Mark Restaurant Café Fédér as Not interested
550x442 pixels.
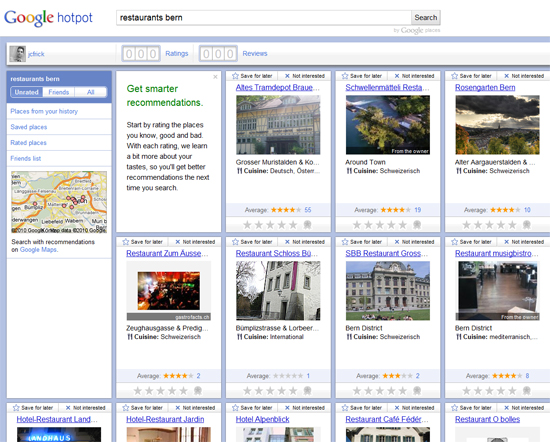tap(414, 408)
